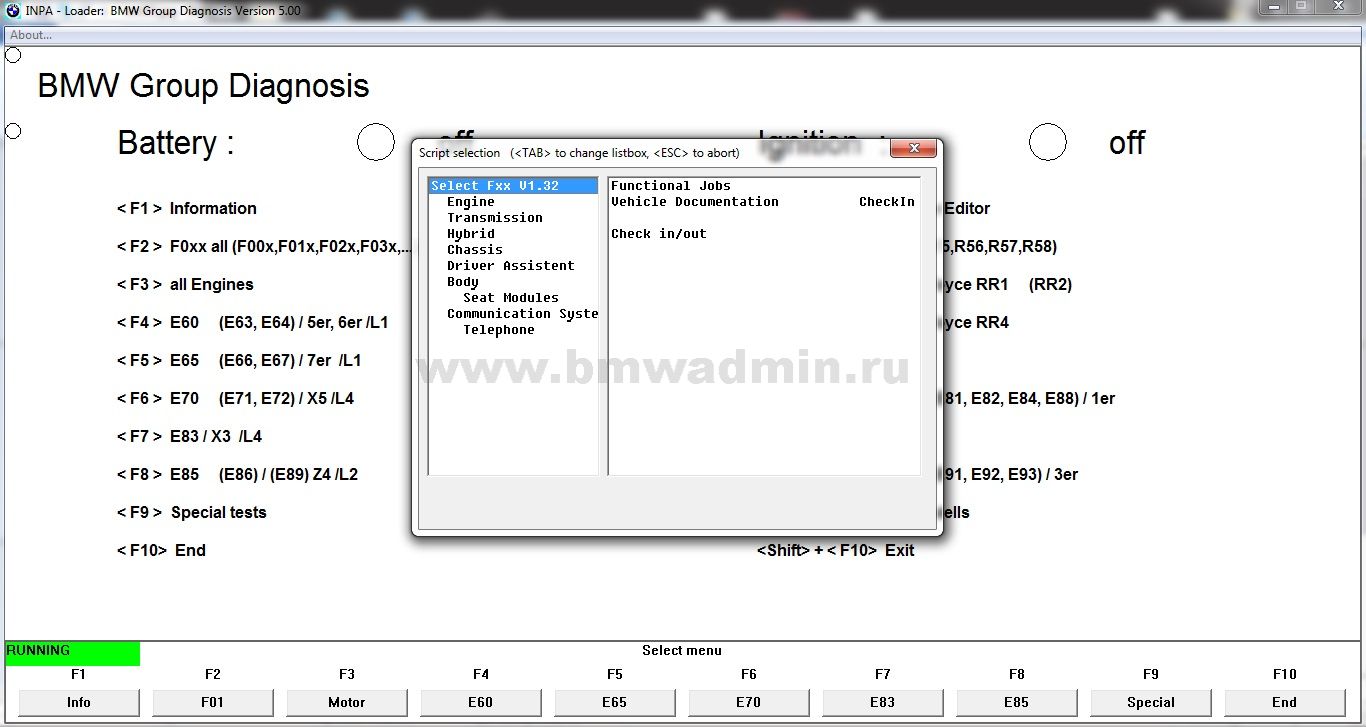Viewport: 1366px width, 727px height.
Task: Select "Driver Assistent" entry
Action: (x=510, y=265)
